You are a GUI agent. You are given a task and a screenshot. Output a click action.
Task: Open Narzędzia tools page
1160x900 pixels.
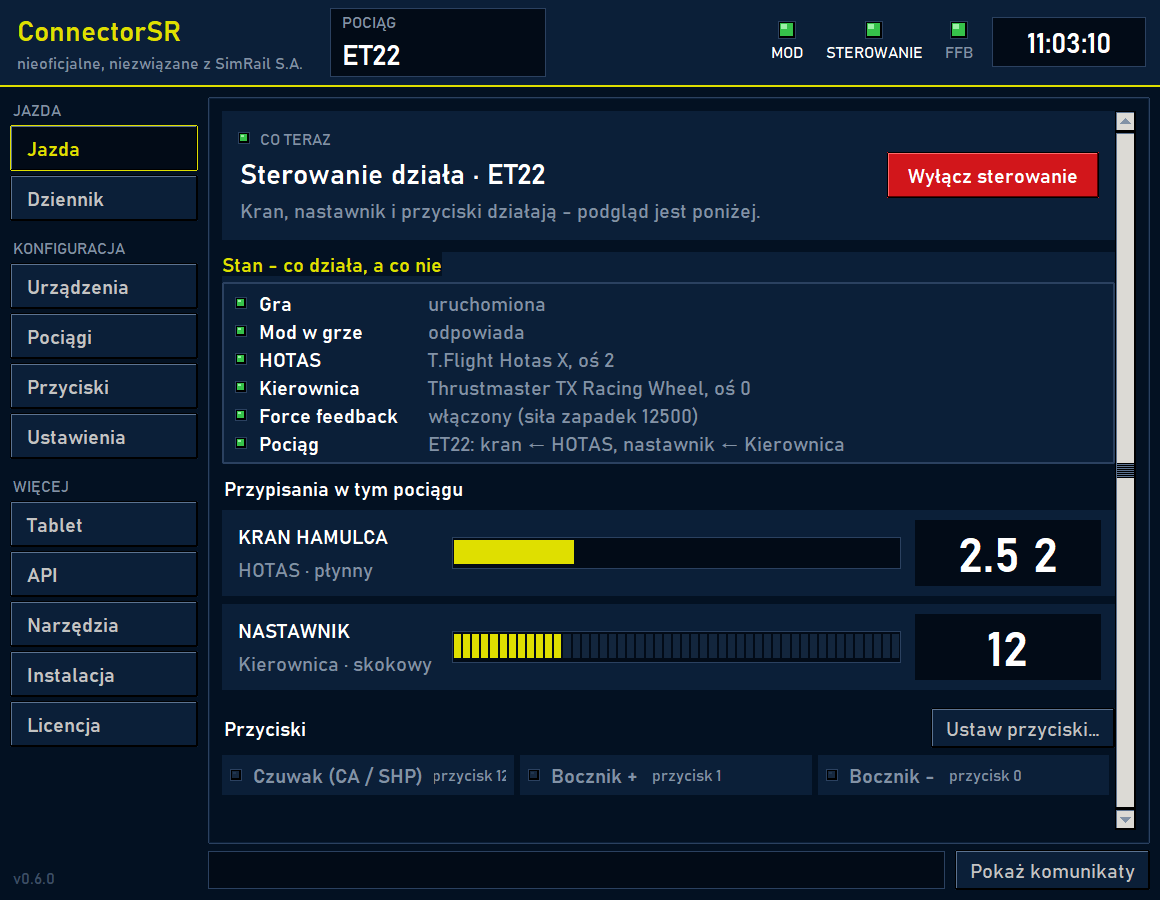[104, 625]
